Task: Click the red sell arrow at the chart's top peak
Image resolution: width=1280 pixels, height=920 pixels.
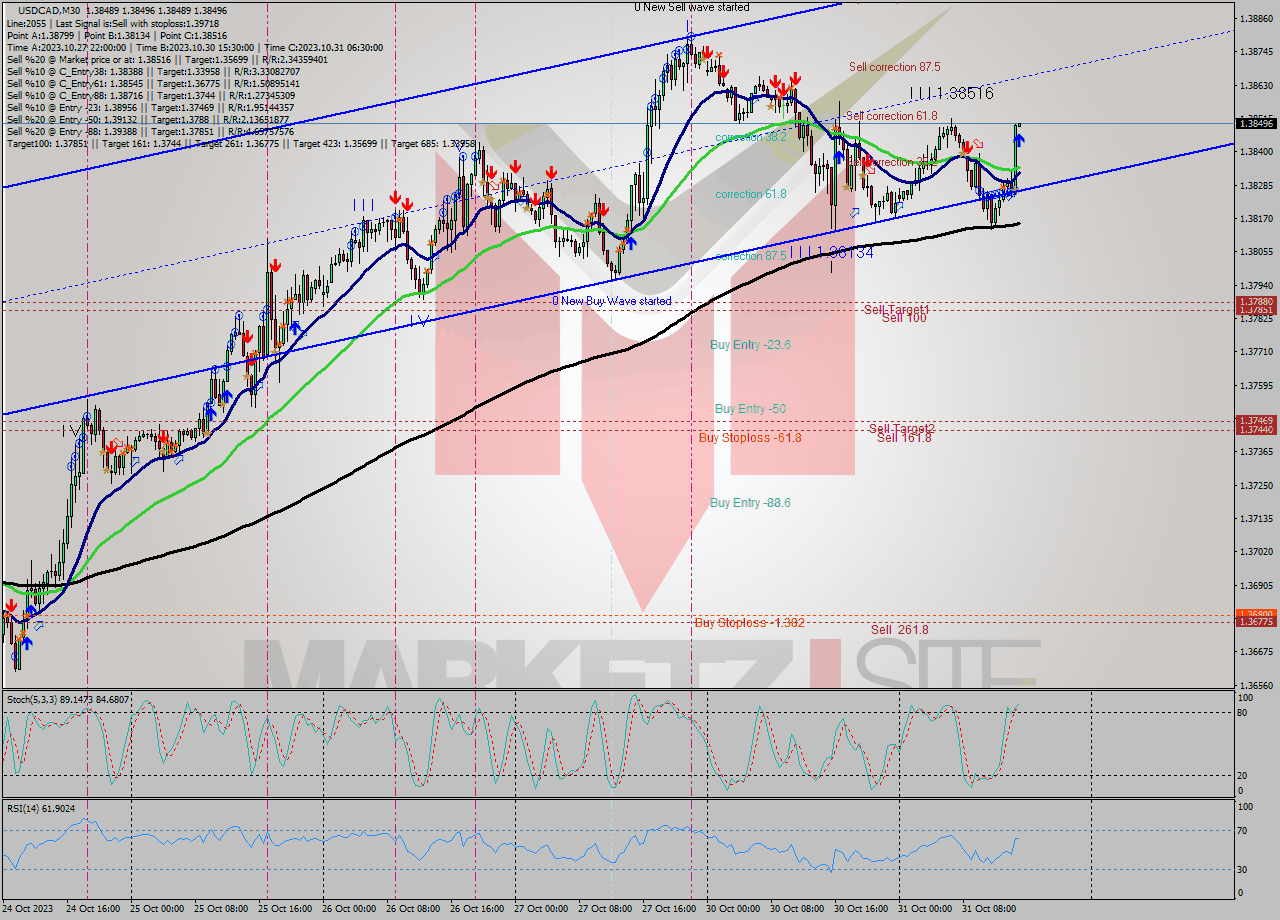Action: (x=707, y=53)
